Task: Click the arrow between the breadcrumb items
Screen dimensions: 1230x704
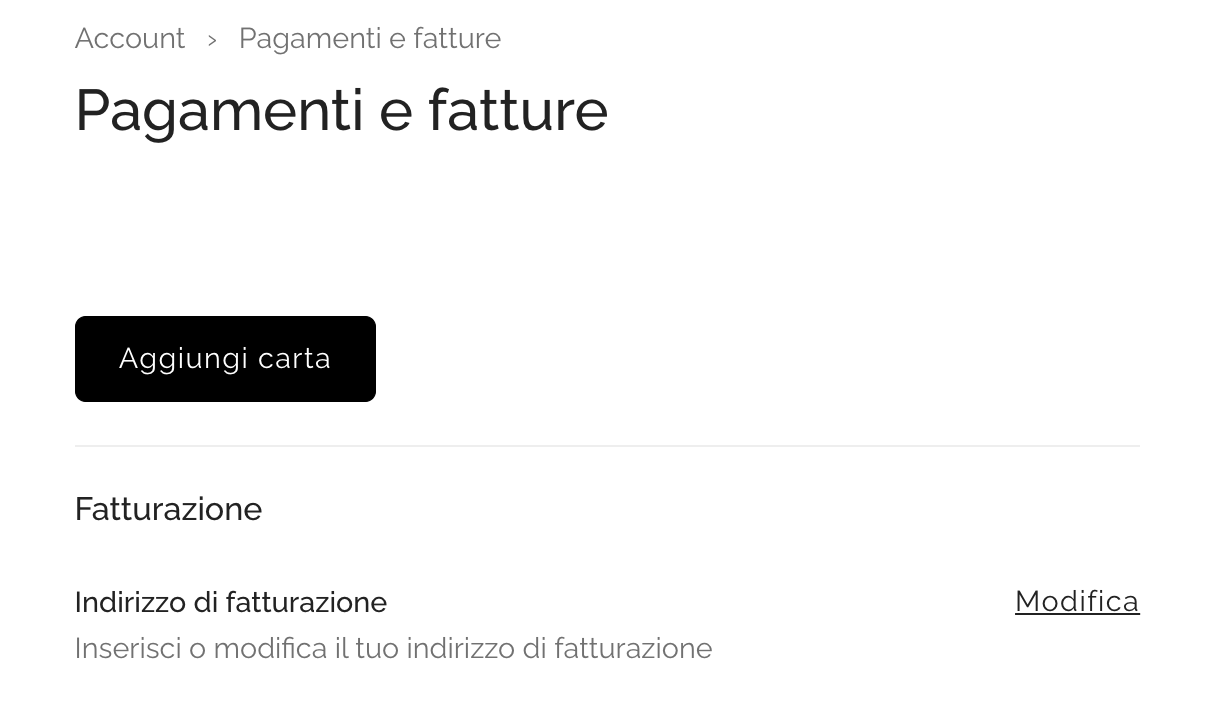Action: tap(212, 39)
